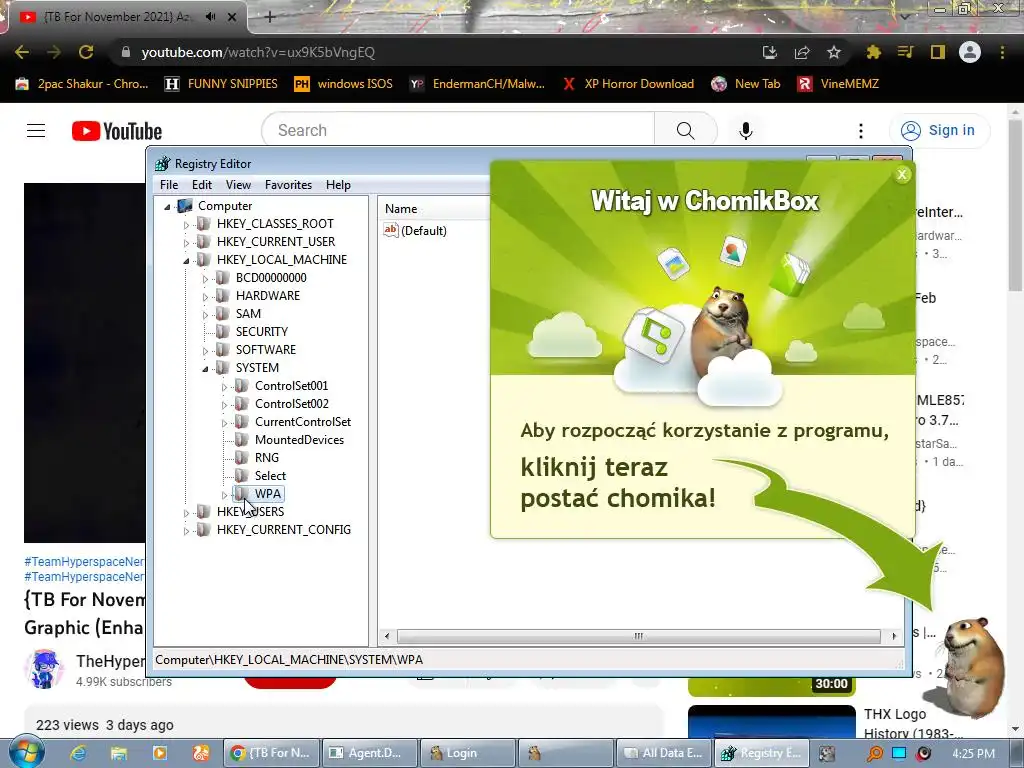Expand the HARDWARE key arrow
Viewport: 1024px width, 768px height.
point(205,296)
